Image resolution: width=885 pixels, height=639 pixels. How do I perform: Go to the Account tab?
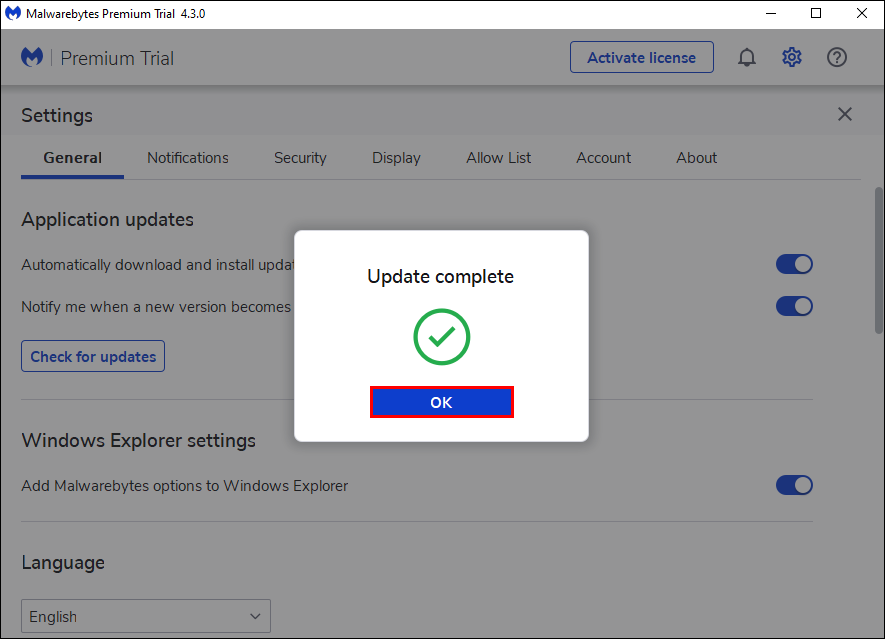tap(603, 158)
